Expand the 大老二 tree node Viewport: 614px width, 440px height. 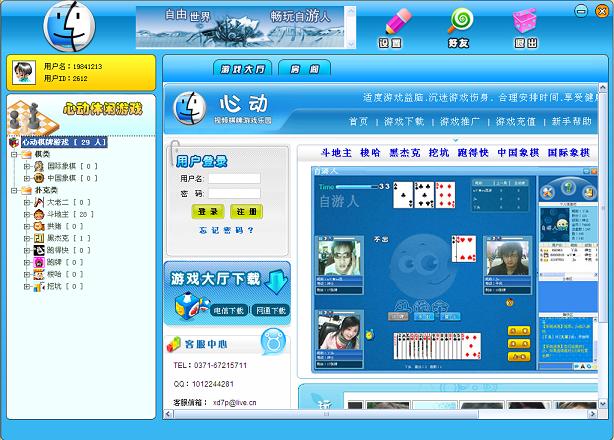pyautogui.click(x=27, y=202)
